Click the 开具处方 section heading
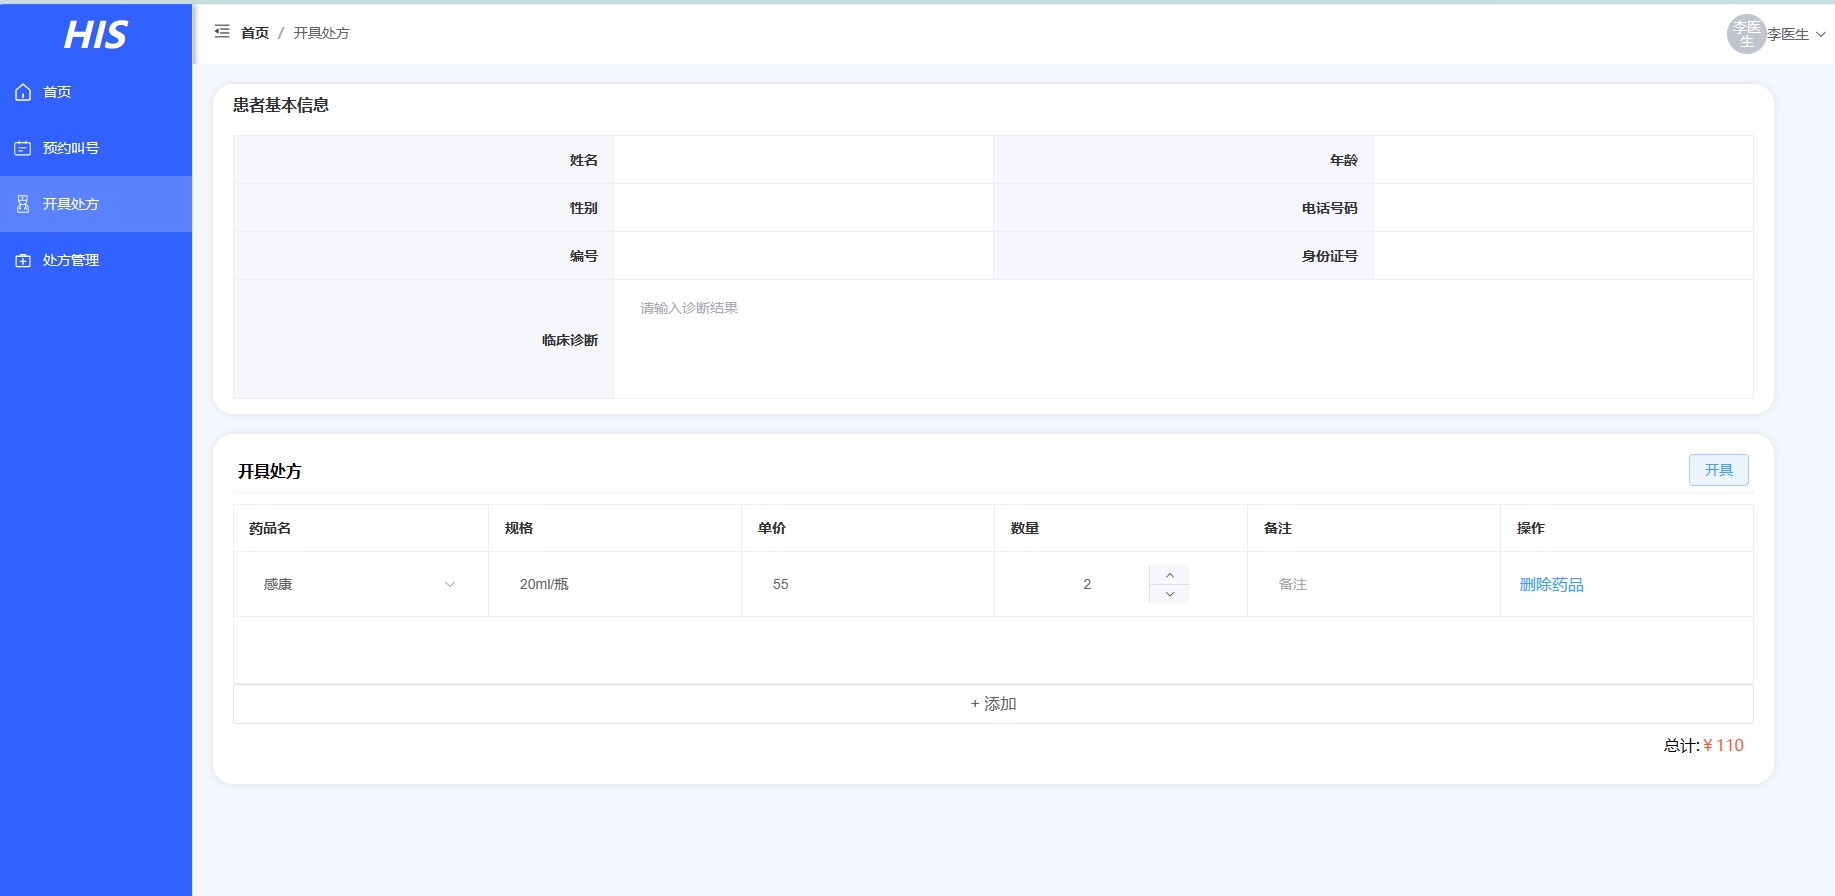 (x=269, y=471)
